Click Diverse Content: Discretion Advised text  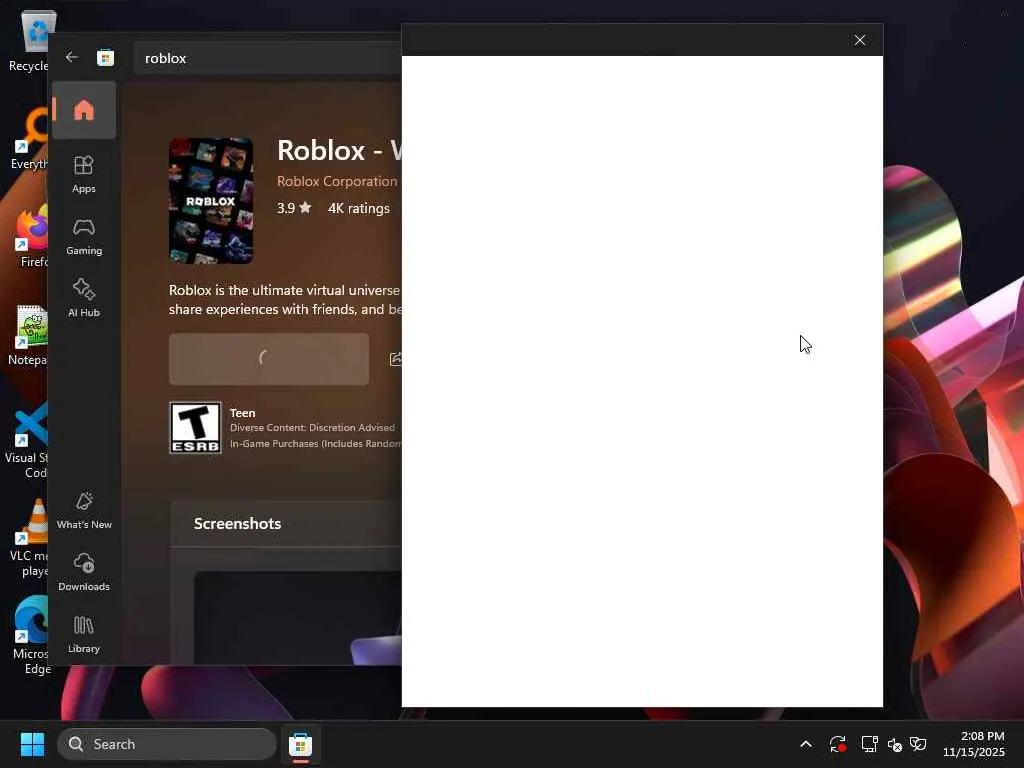[x=312, y=428]
